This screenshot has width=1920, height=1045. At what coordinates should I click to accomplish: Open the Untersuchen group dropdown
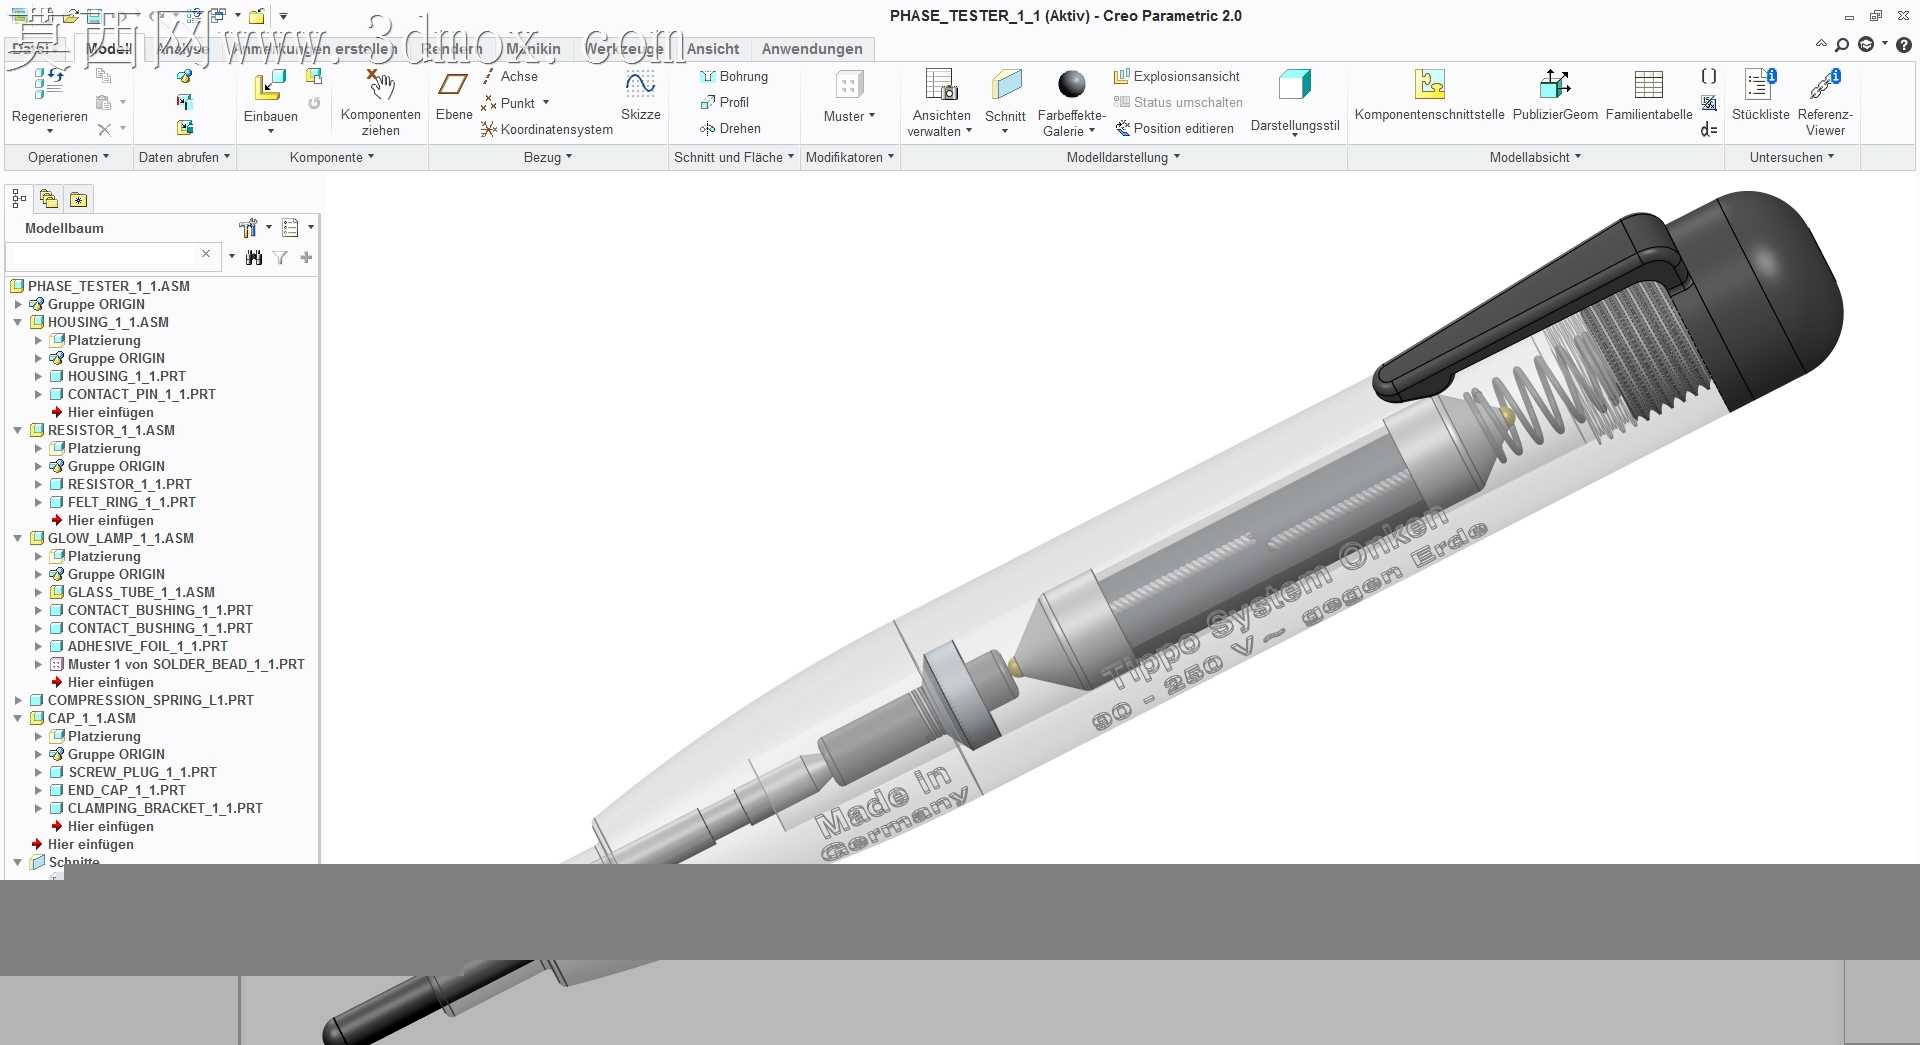(x=1792, y=157)
